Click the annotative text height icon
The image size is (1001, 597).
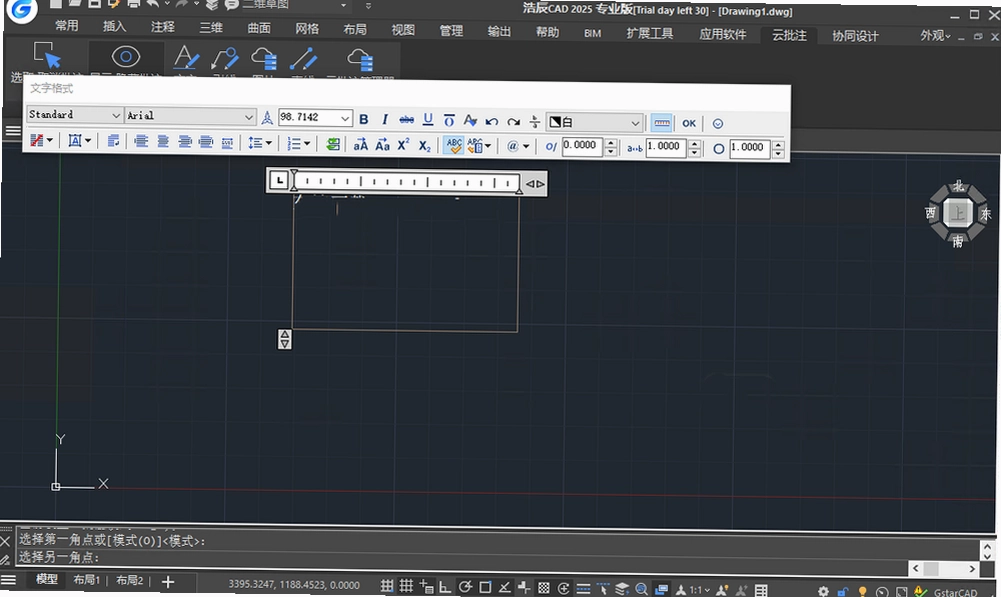pos(267,117)
